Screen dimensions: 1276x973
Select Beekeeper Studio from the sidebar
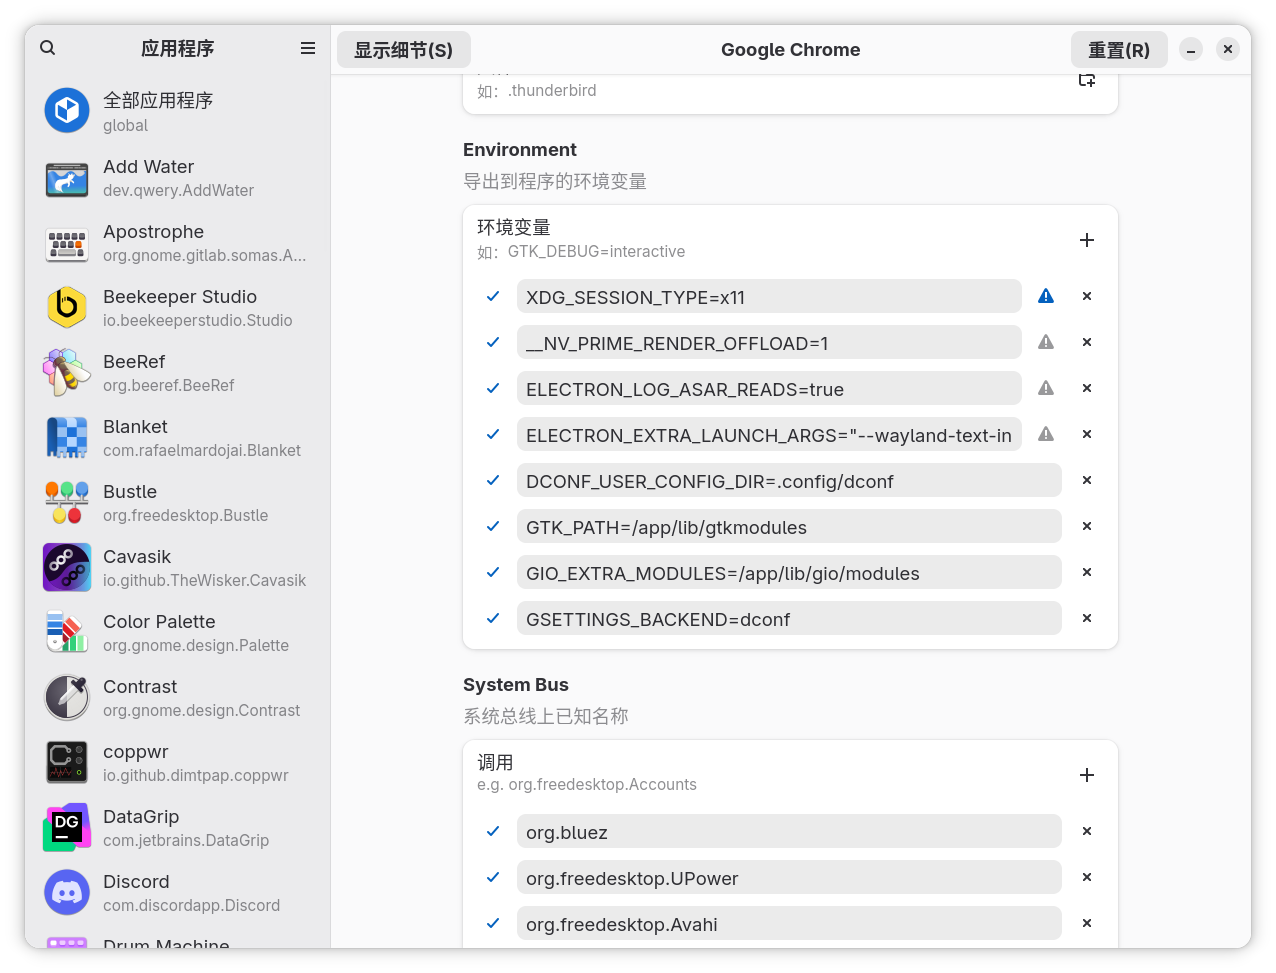coord(178,307)
